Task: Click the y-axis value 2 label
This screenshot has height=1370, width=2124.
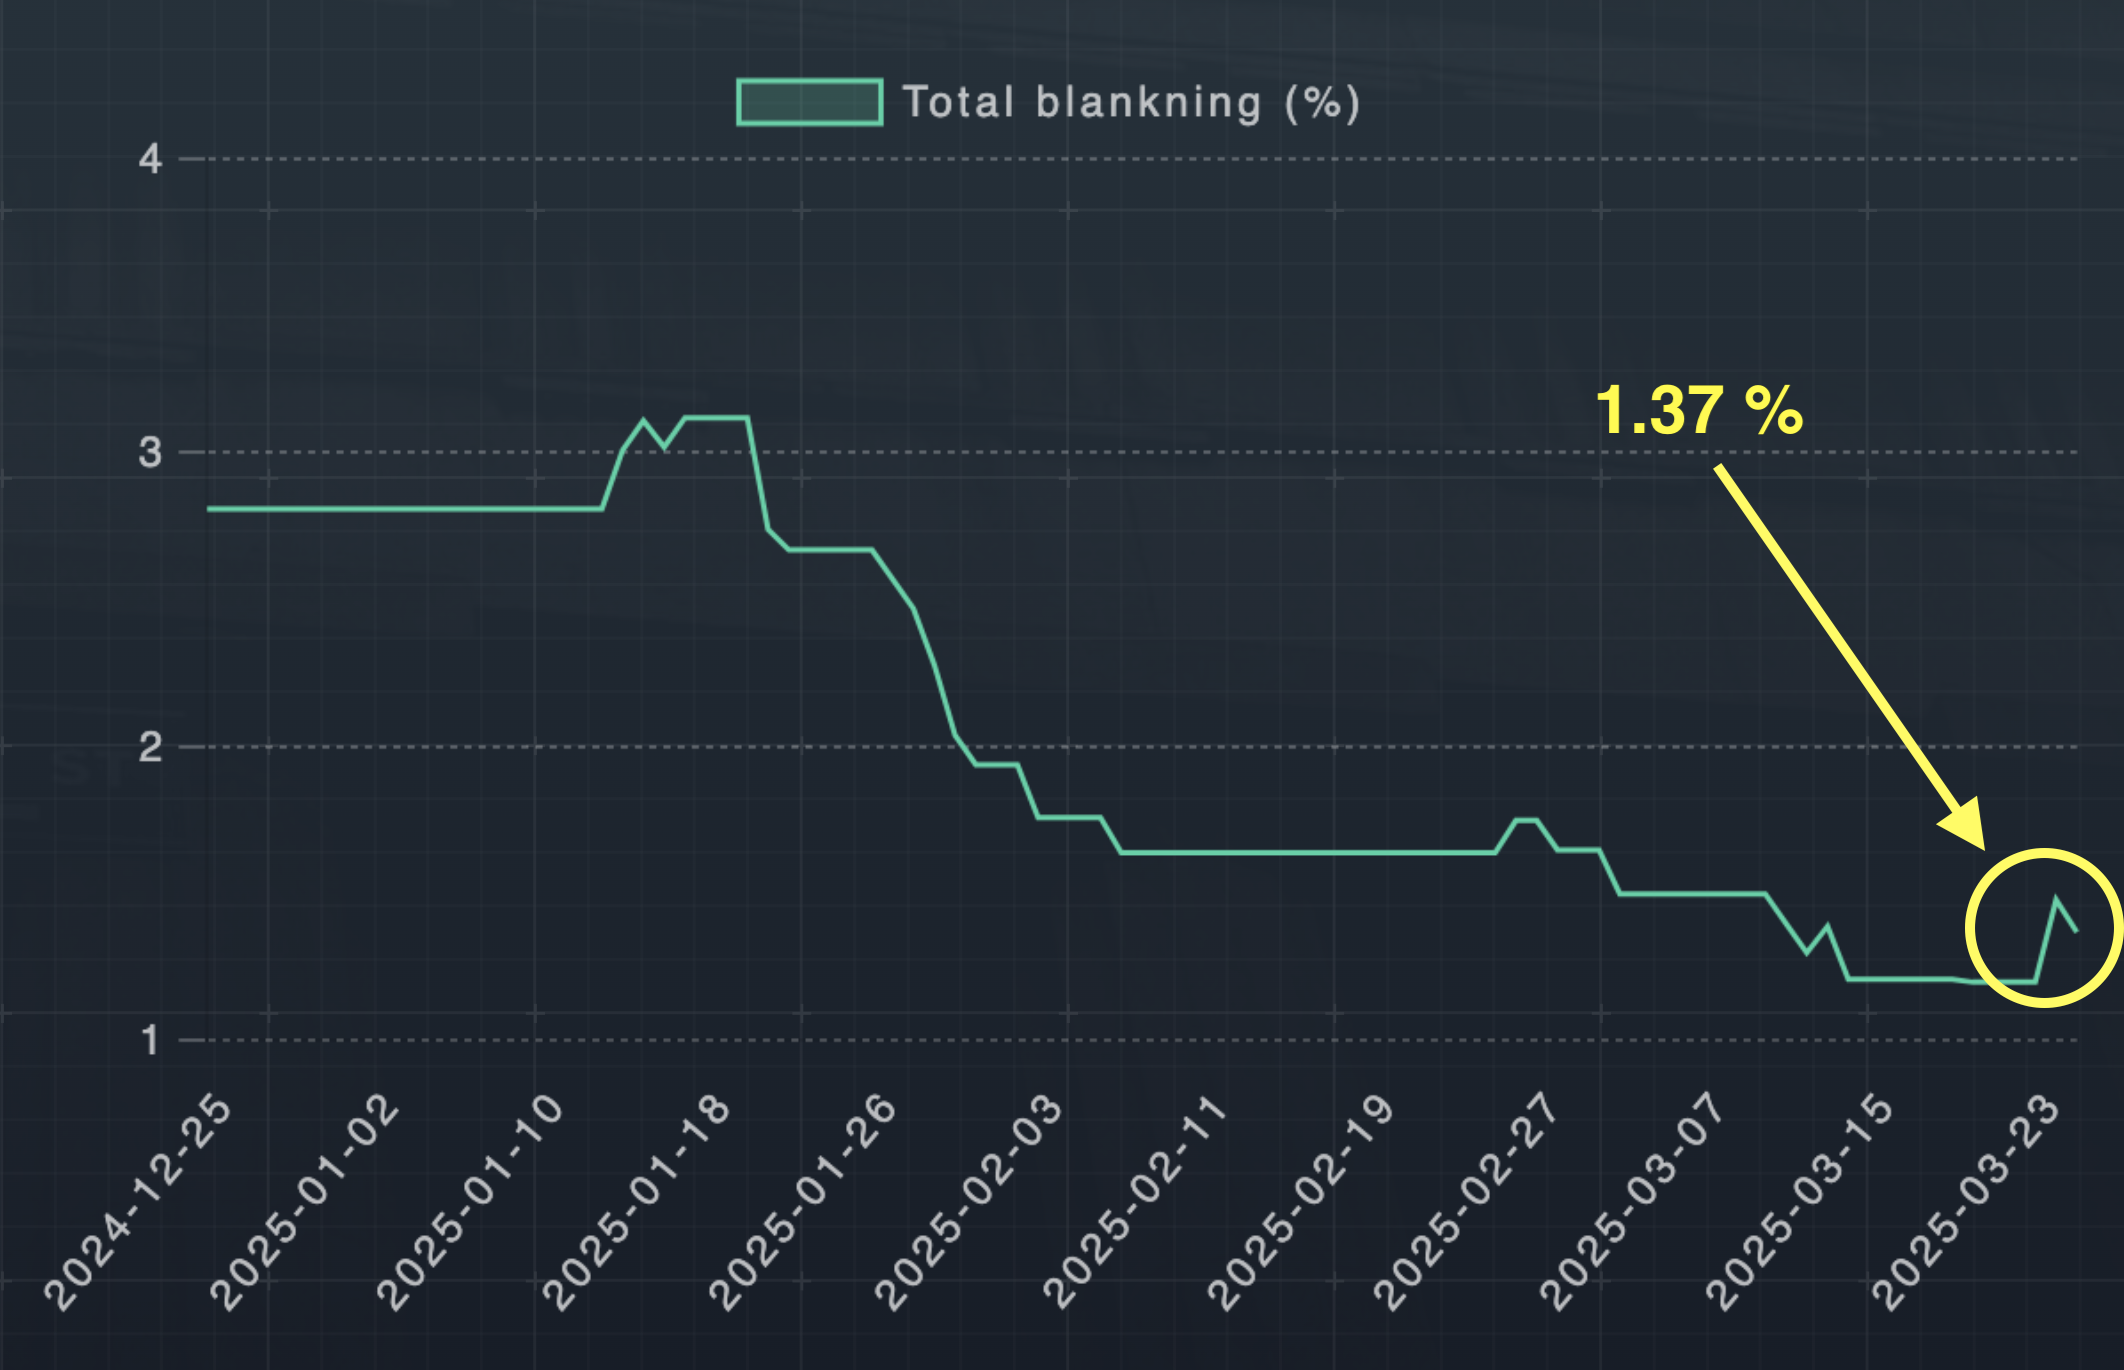Action: pyautogui.click(x=150, y=747)
